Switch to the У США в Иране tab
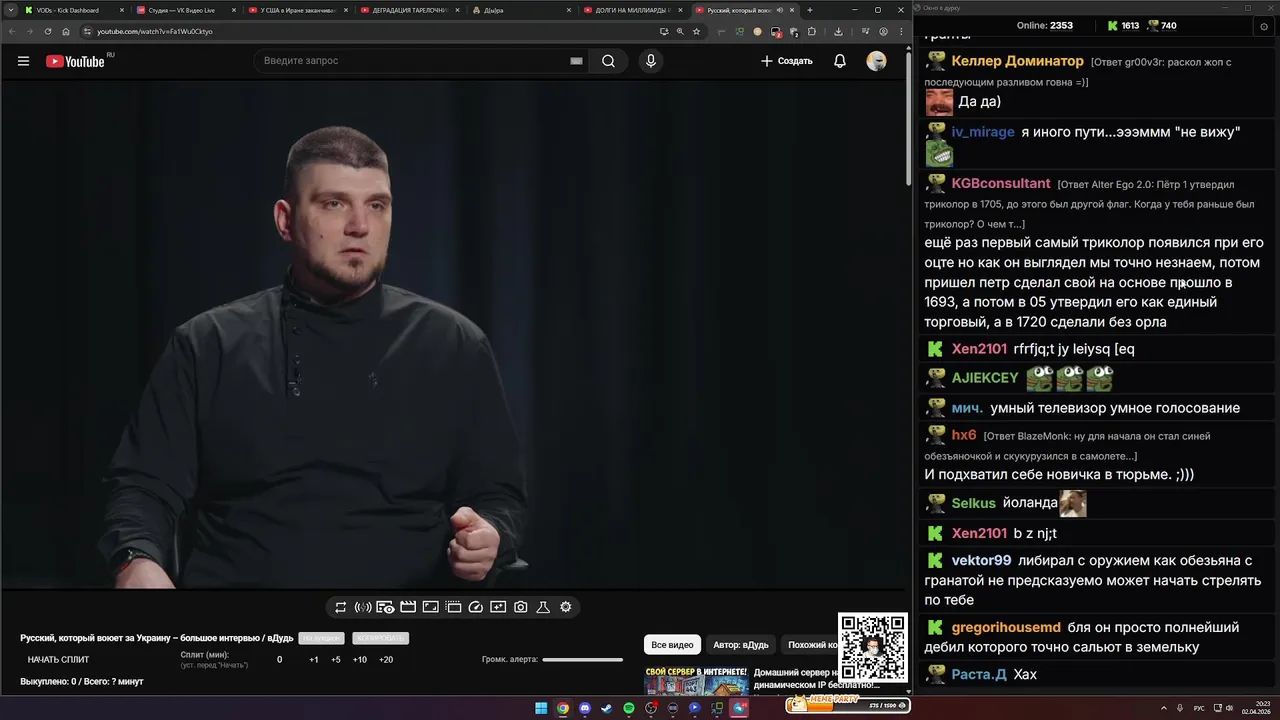Image resolution: width=1280 pixels, height=720 pixels. [297, 10]
